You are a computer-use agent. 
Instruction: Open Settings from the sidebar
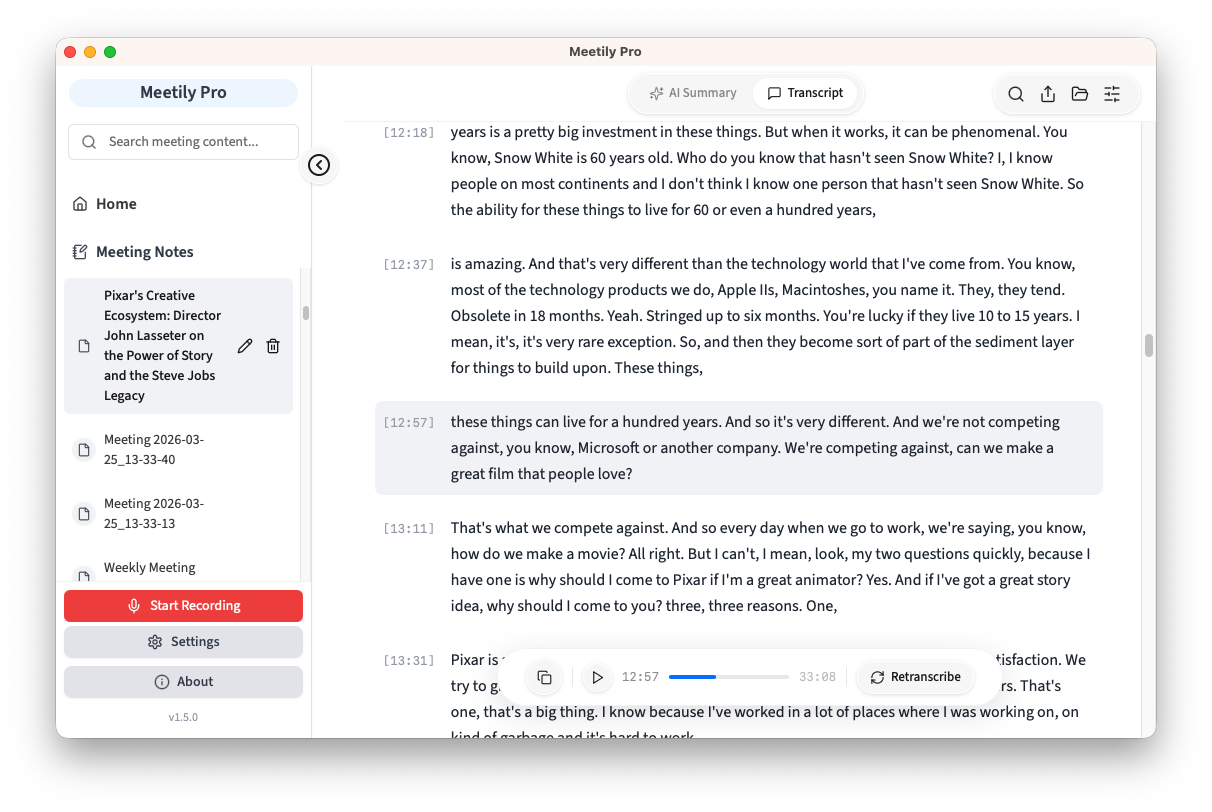[183, 642]
